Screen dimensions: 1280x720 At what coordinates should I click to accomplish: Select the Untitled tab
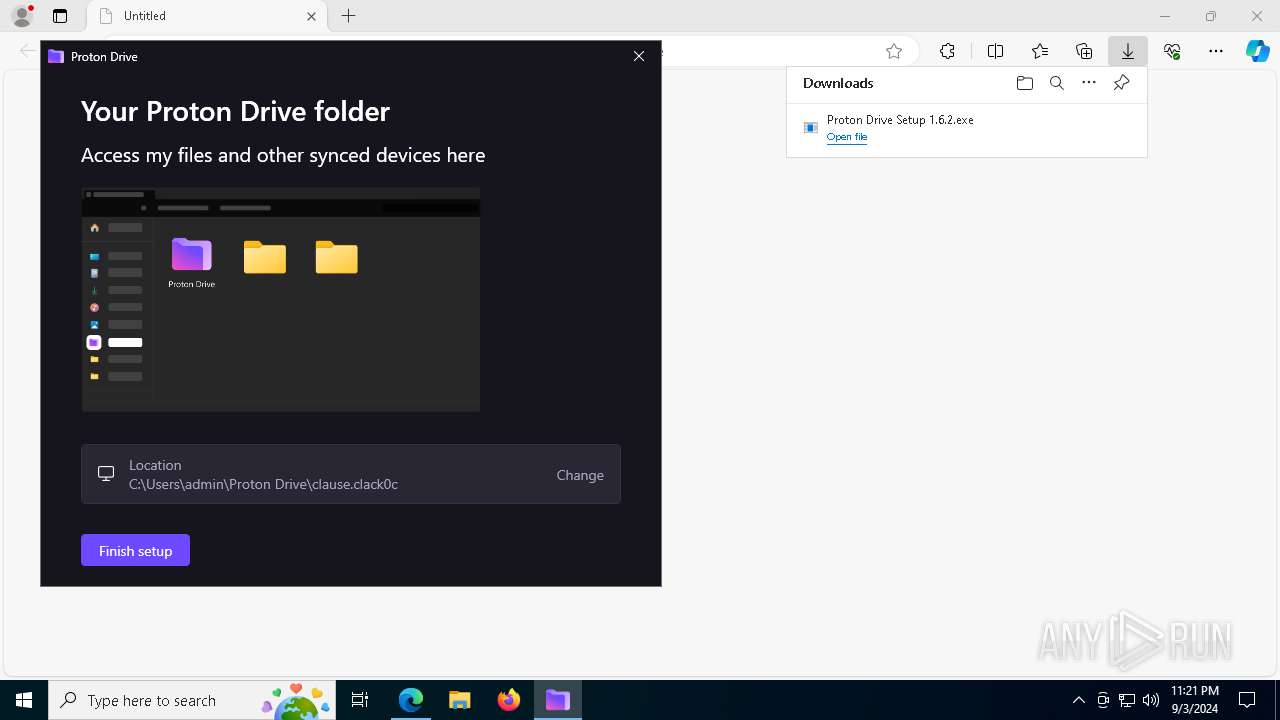207,16
